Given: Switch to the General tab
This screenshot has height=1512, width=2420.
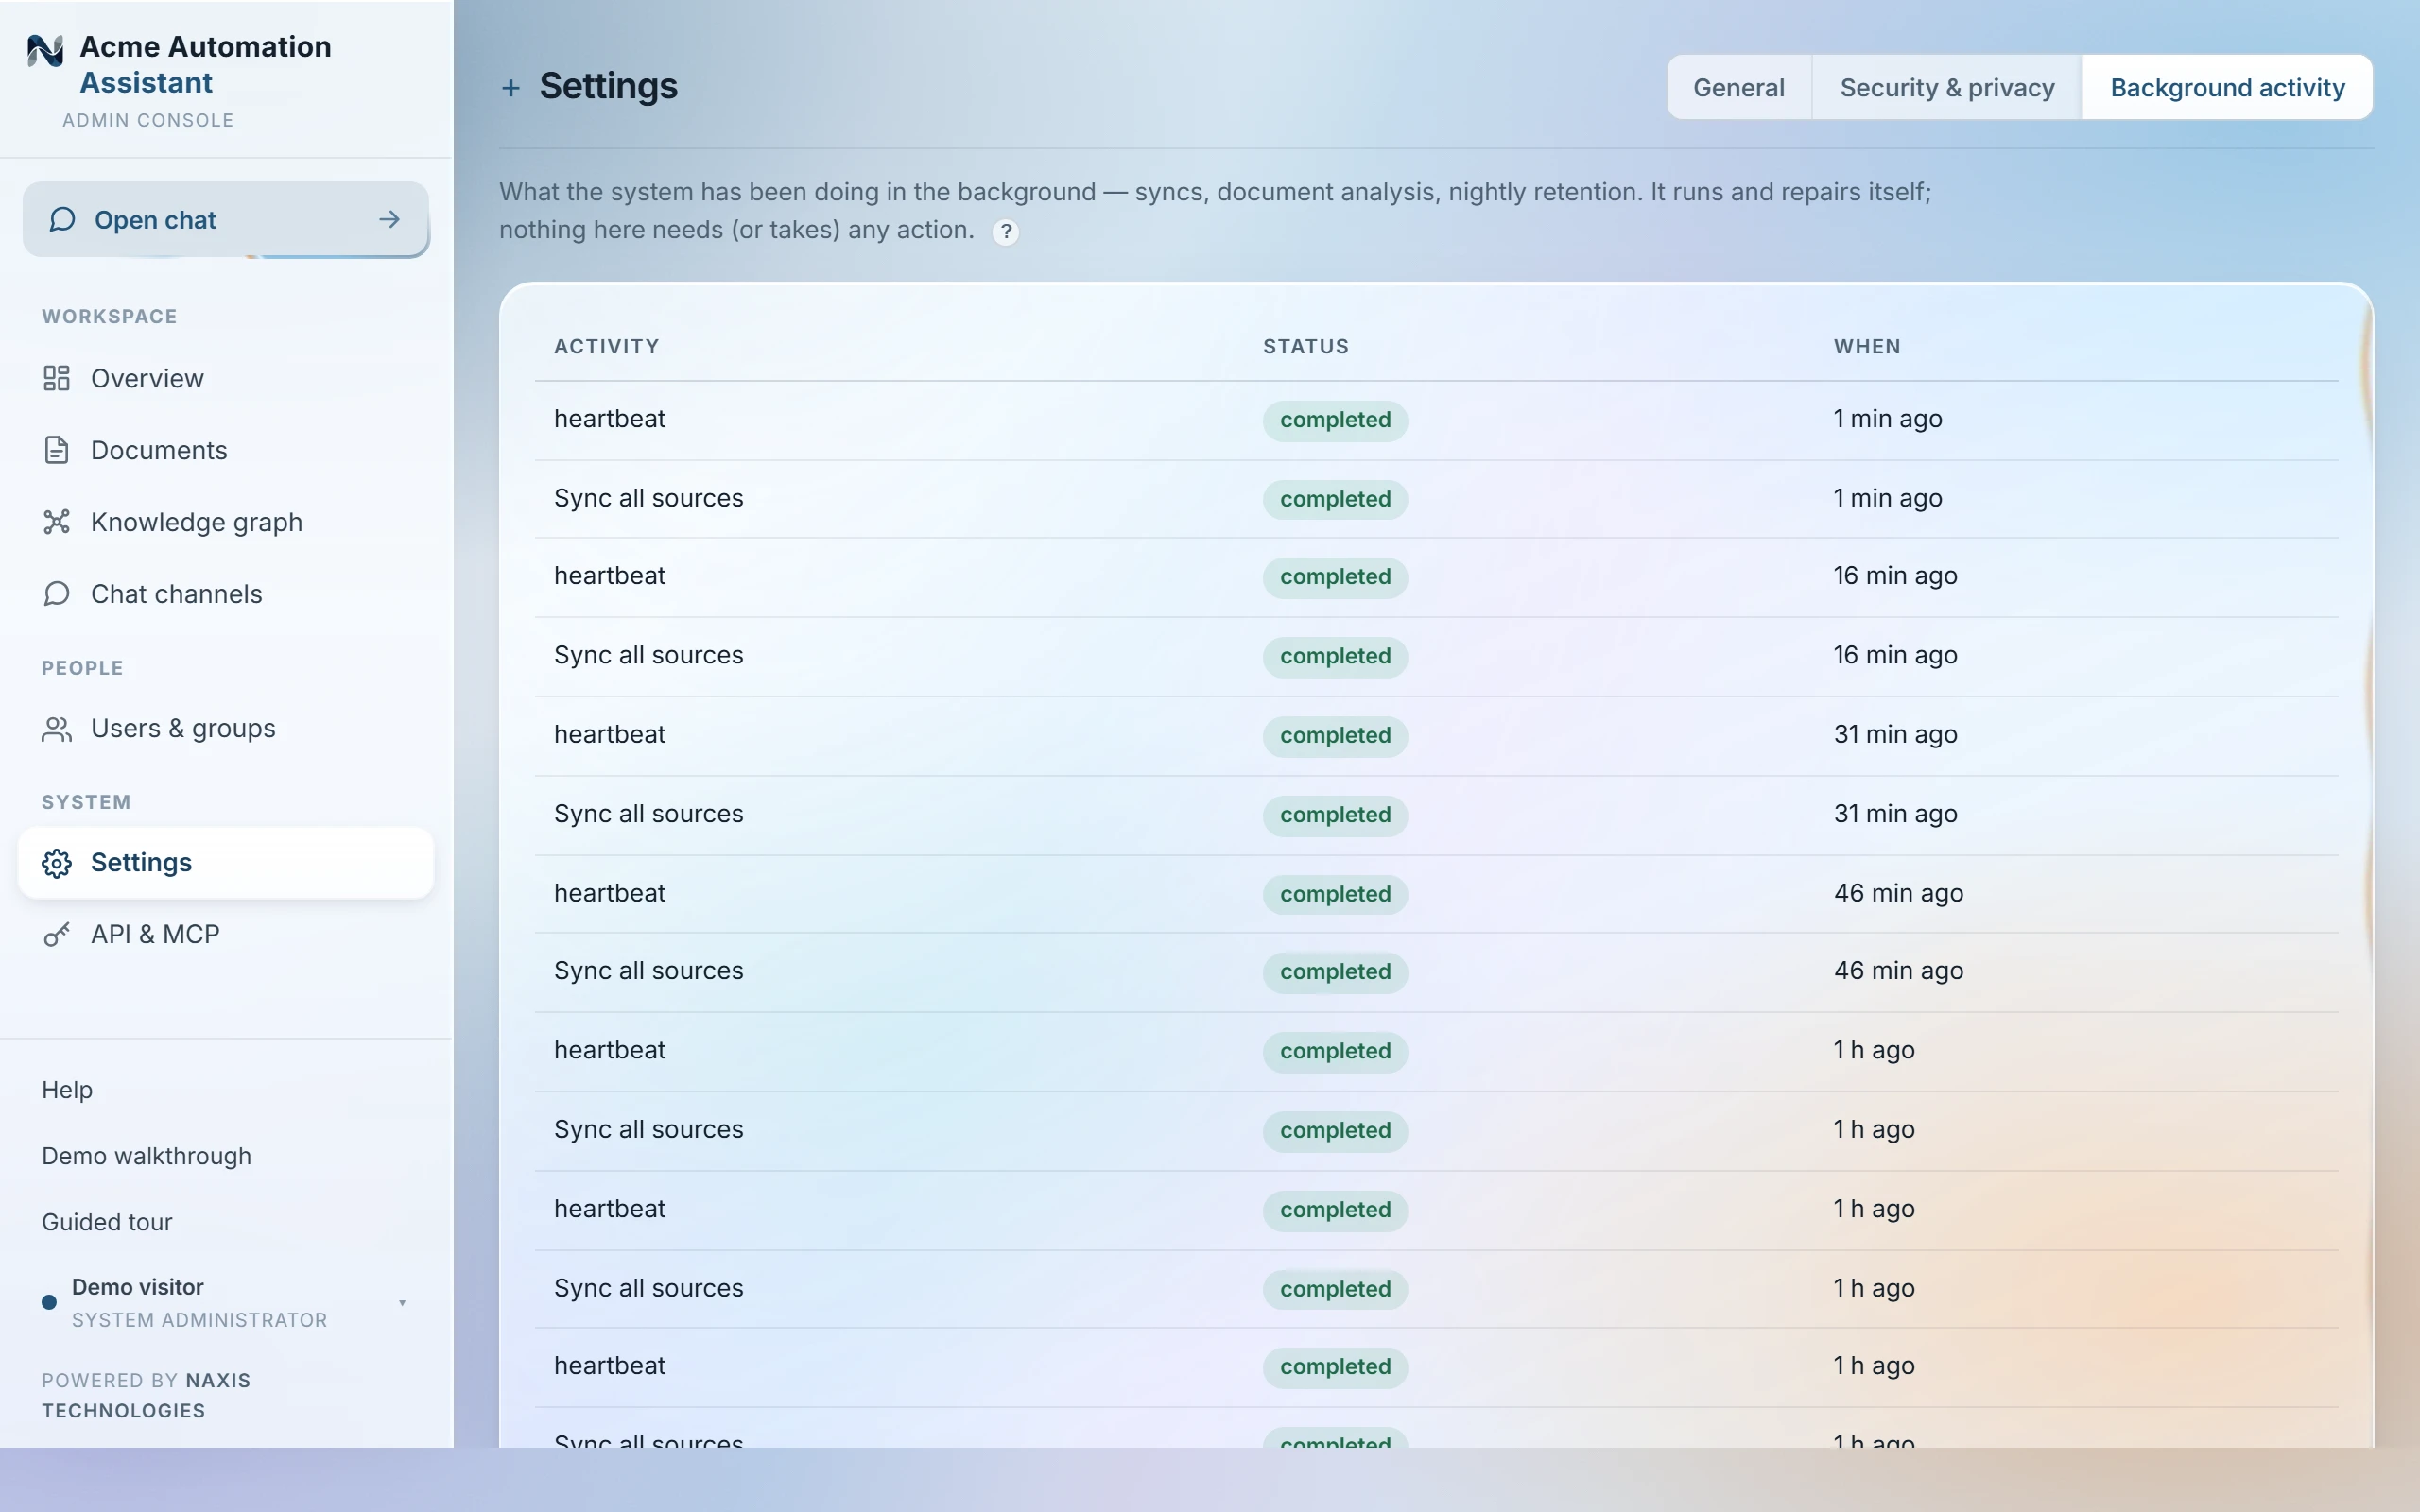Looking at the screenshot, I should tap(1739, 88).
